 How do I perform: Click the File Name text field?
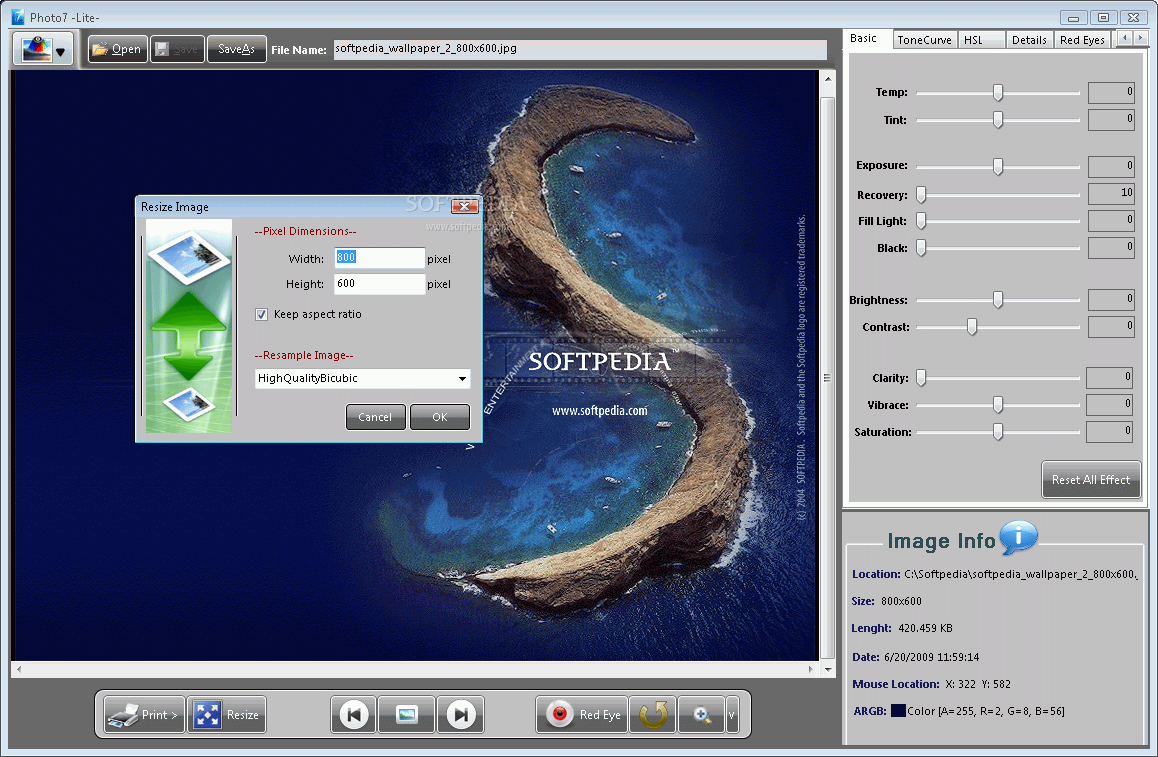click(x=580, y=49)
